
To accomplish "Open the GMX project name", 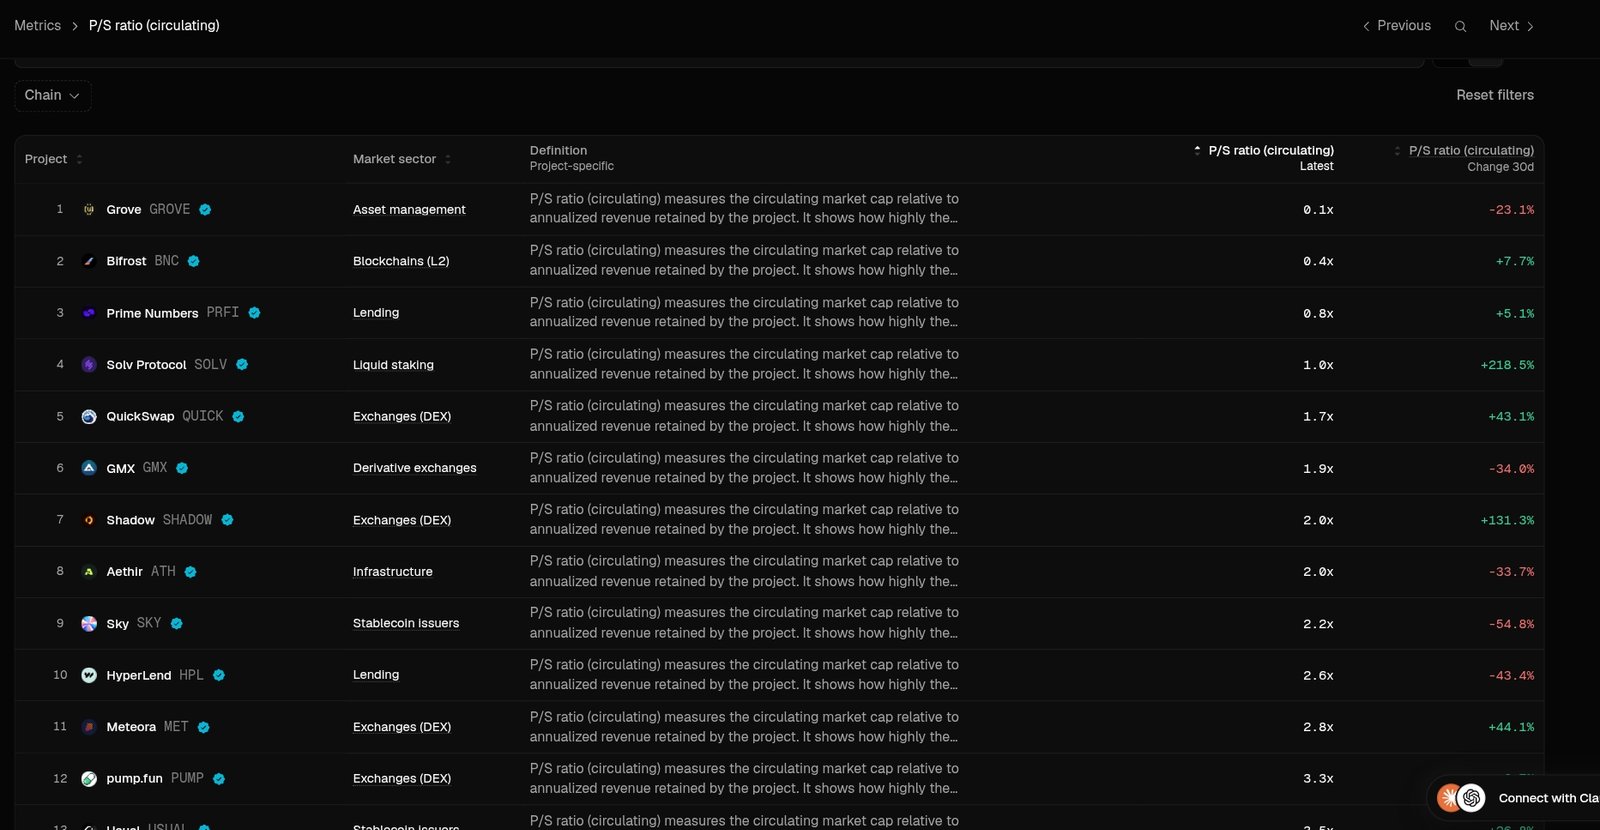I will point(121,468).
